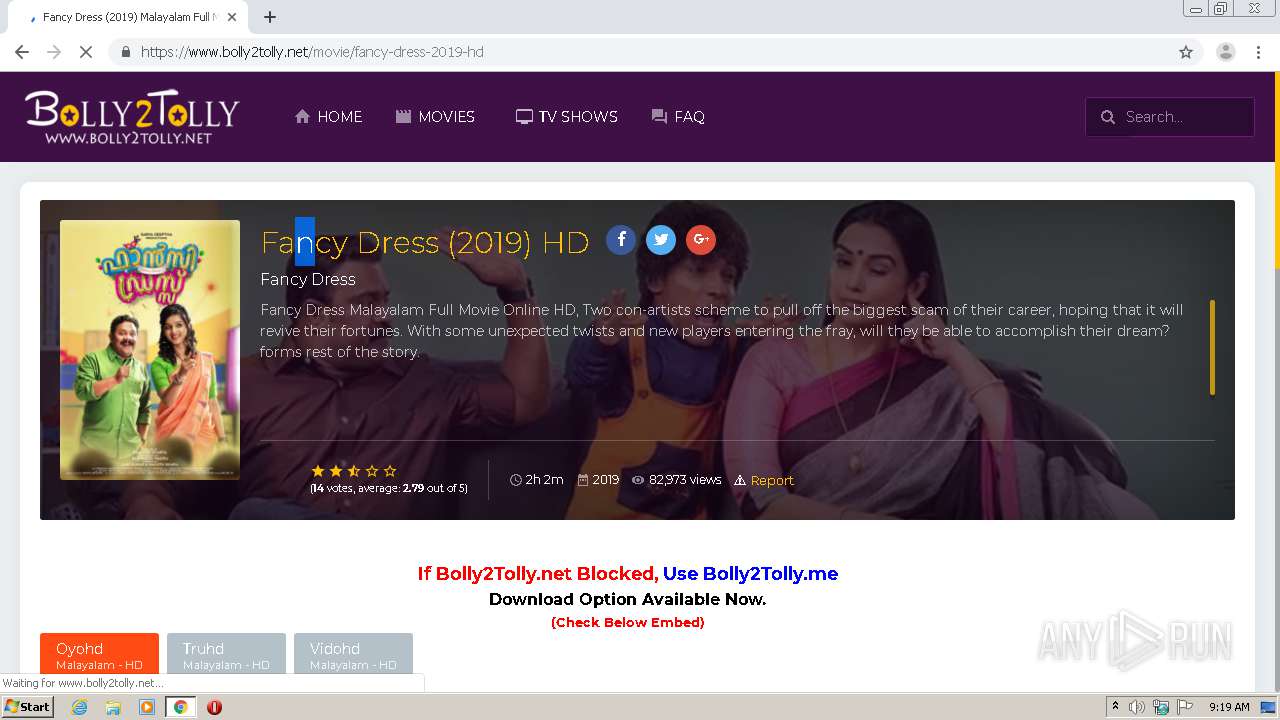This screenshot has width=1280, height=720.
Task: Report this movie link
Action: (x=764, y=480)
